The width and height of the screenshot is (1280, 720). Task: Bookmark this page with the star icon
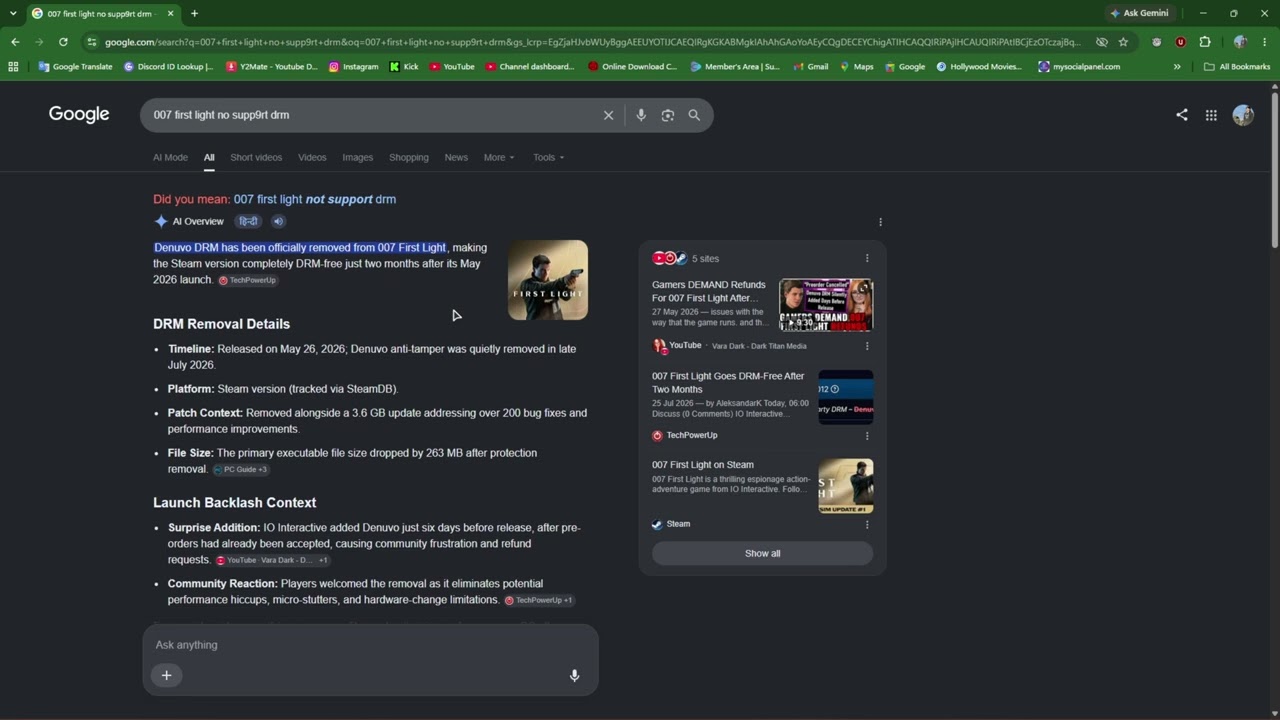coord(1123,42)
